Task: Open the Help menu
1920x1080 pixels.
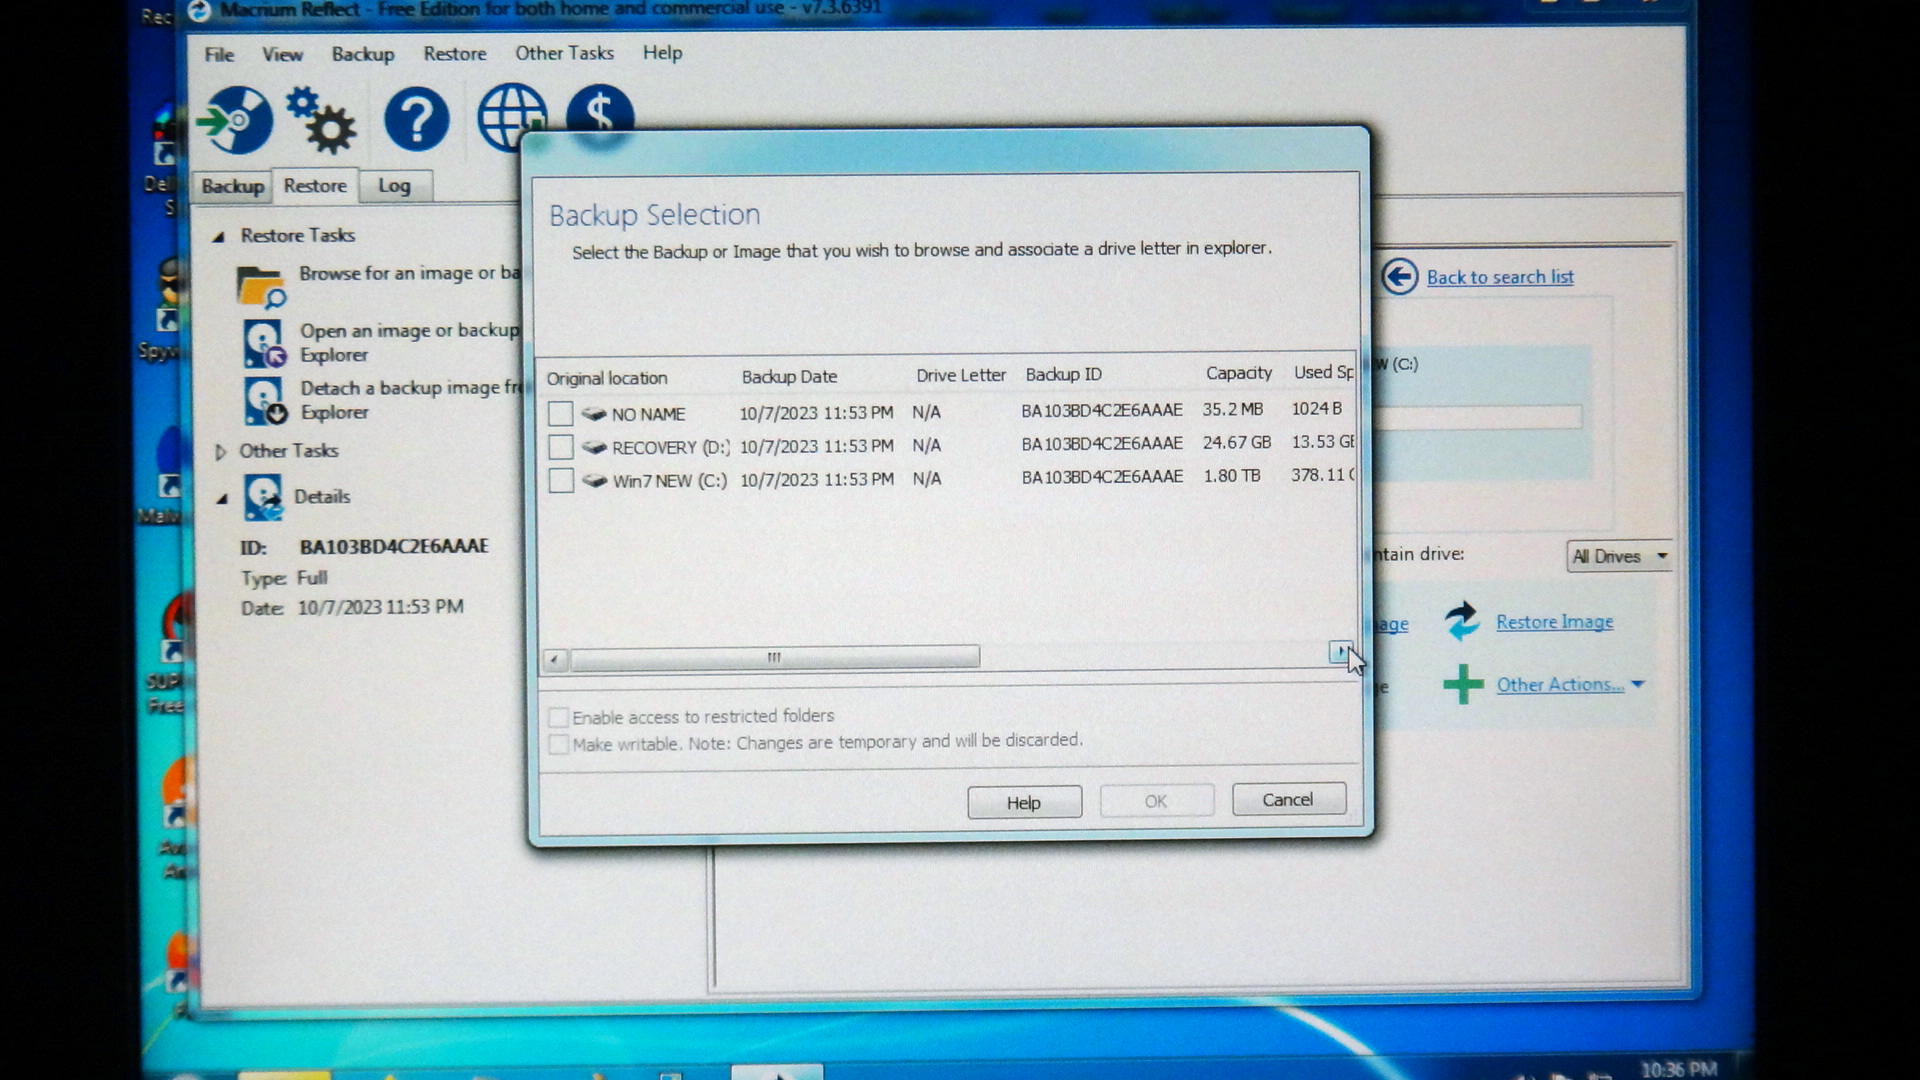Action: [662, 52]
